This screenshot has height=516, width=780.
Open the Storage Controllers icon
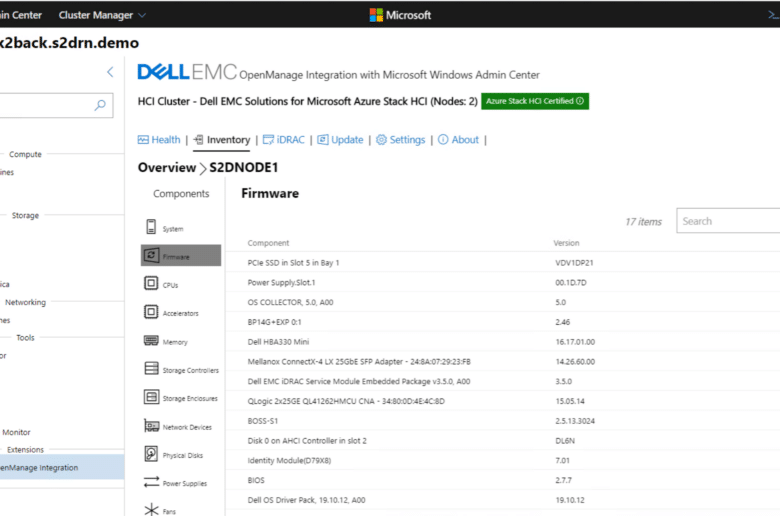[x=151, y=368]
